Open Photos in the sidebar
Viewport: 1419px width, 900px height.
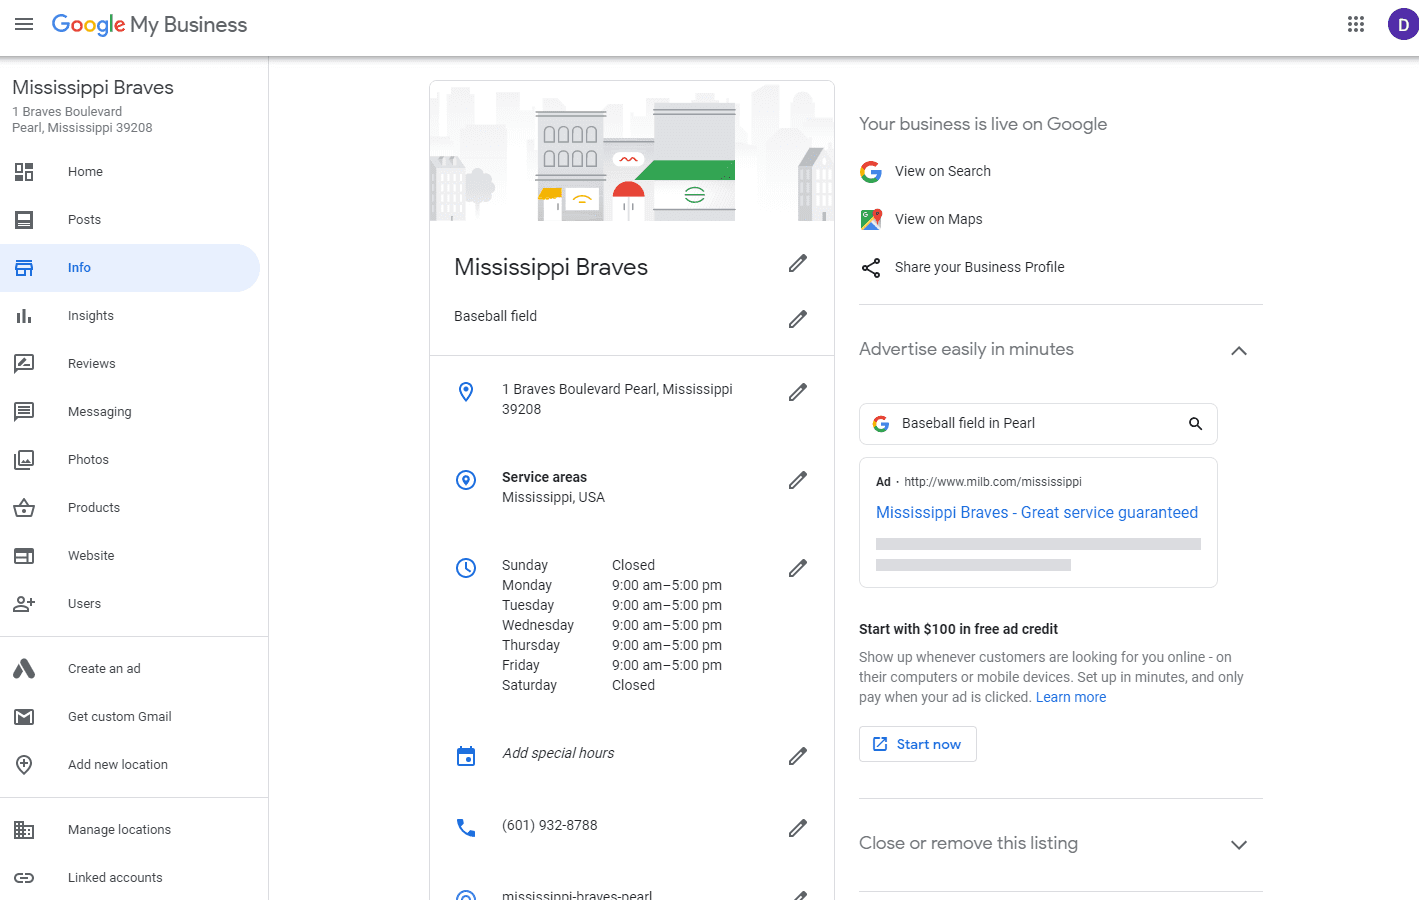point(130,460)
